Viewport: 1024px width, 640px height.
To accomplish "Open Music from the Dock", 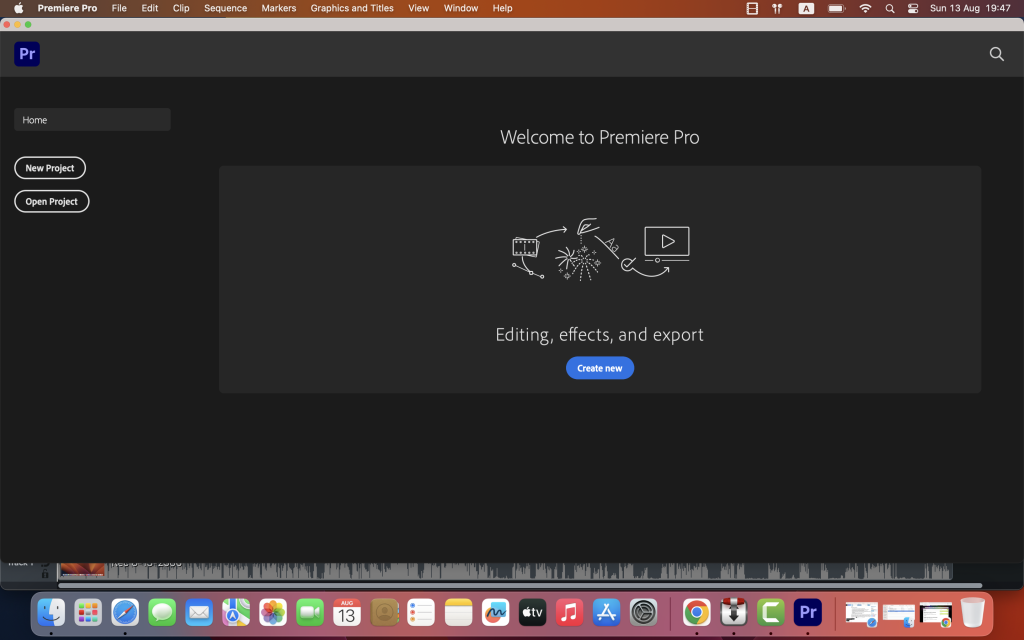I will pyautogui.click(x=569, y=613).
